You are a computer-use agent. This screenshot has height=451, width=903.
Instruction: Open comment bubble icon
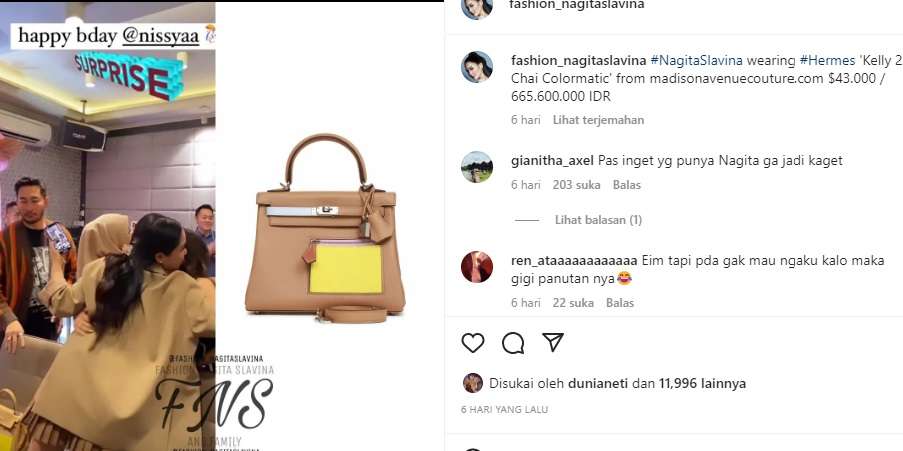[513, 343]
